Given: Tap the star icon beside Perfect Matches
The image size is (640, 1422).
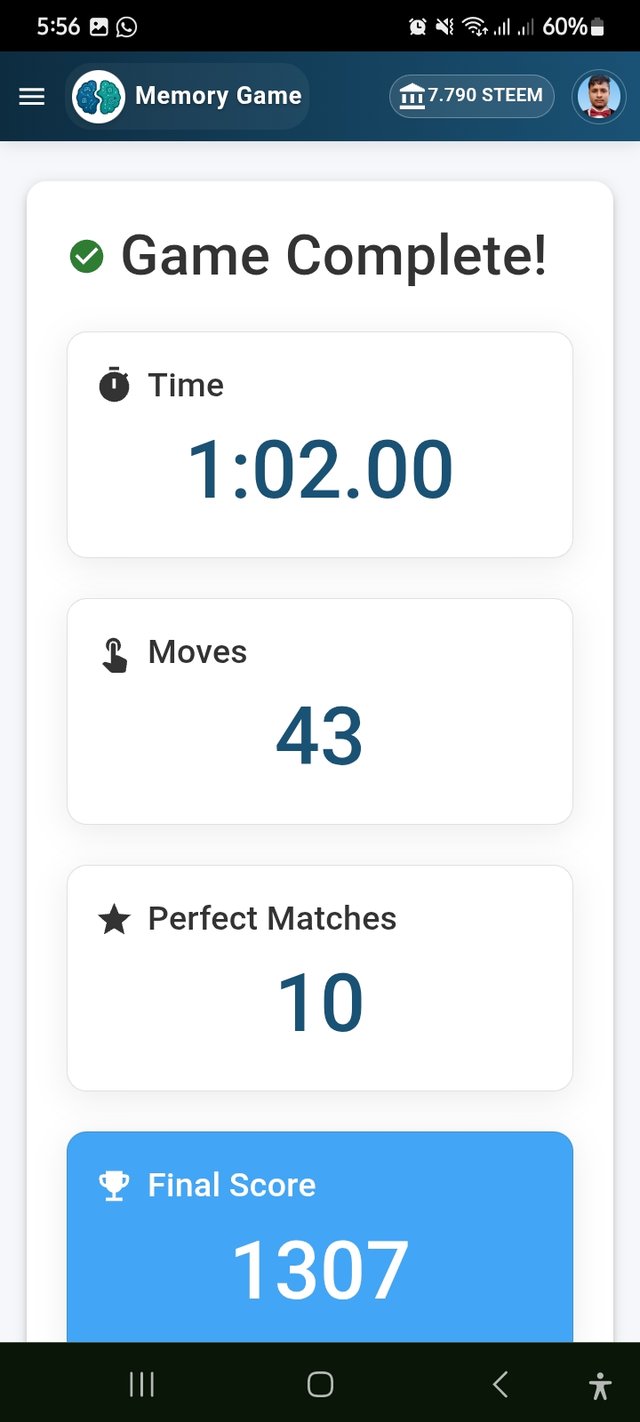Looking at the screenshot, I should pyautogui.click(x=114, y=919).
